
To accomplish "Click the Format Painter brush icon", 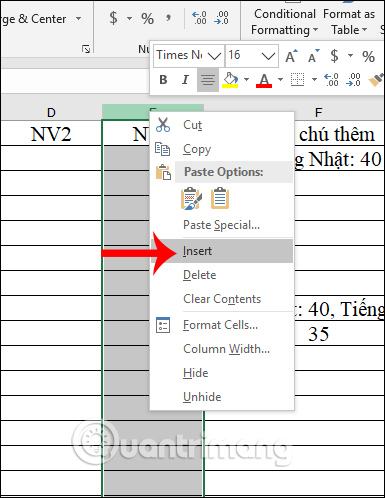I will (376, 80).
